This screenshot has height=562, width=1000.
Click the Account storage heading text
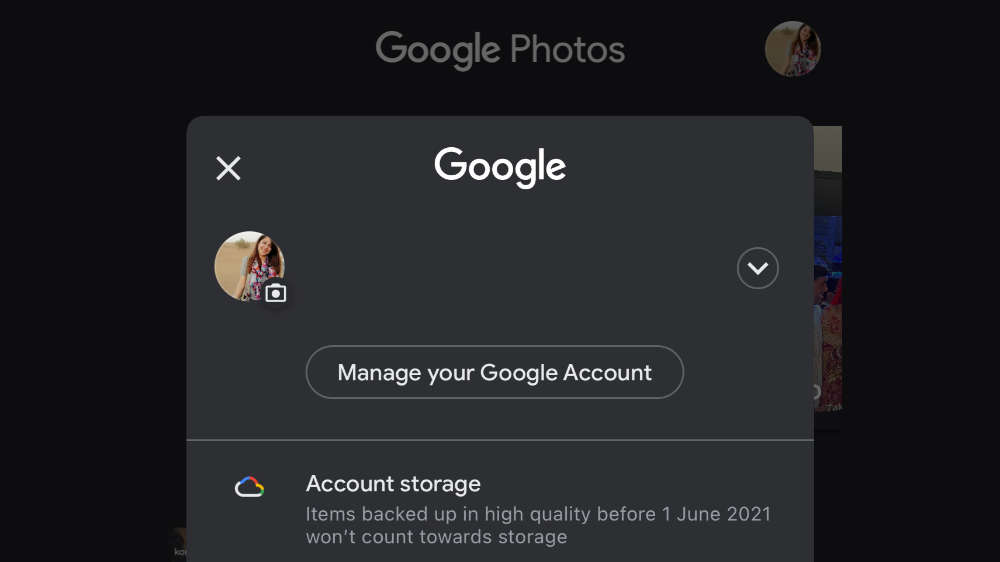coord(393,484)
